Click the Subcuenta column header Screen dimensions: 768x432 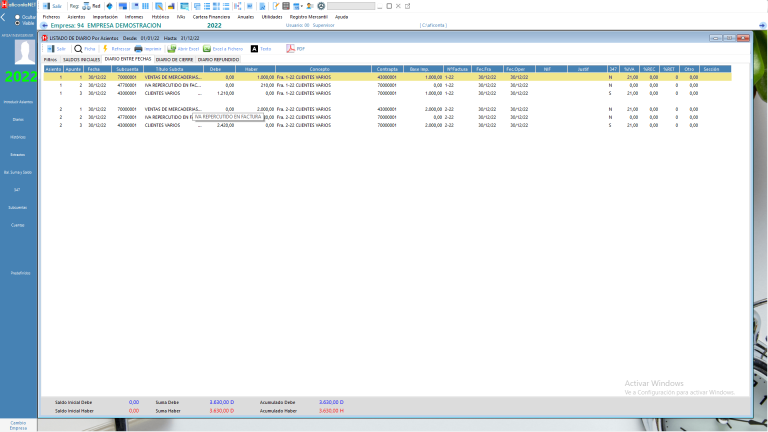pos(127,69)
